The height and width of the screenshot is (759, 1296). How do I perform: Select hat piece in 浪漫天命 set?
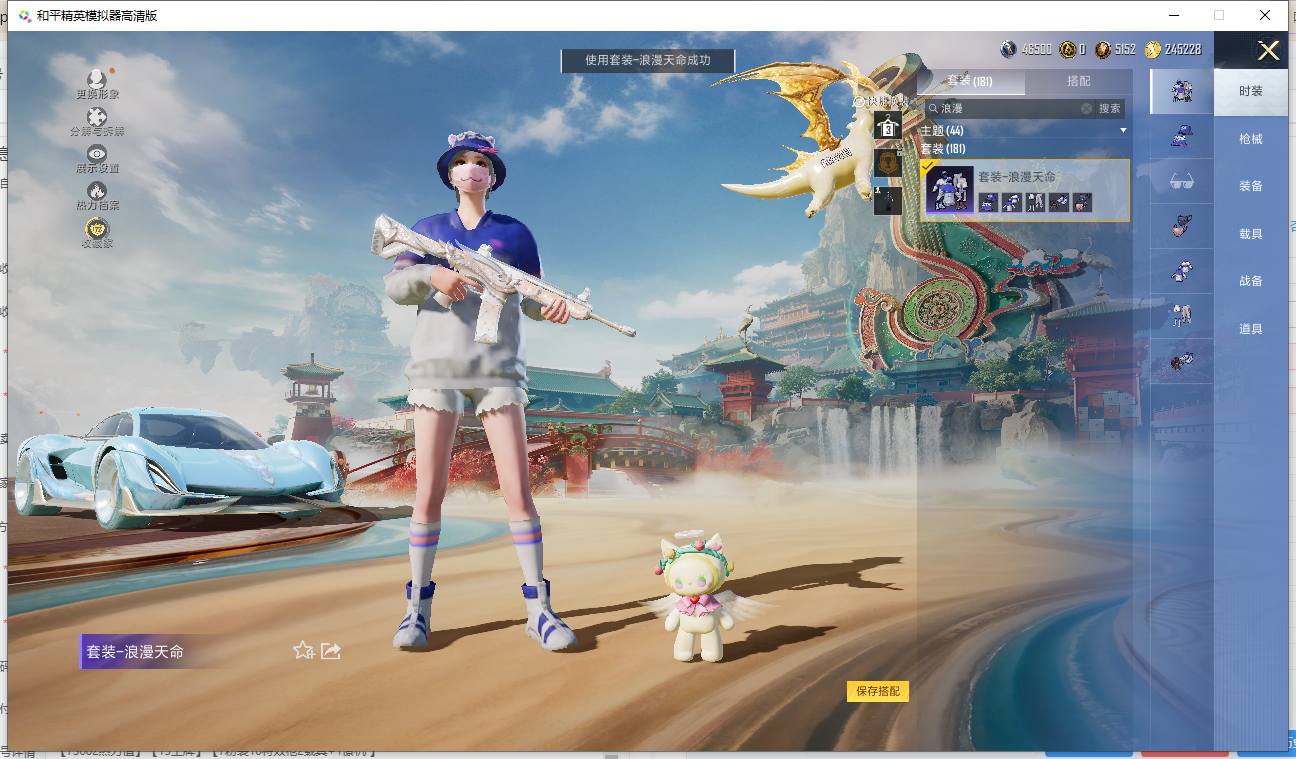pyautogui.click(x=988, y=202)
